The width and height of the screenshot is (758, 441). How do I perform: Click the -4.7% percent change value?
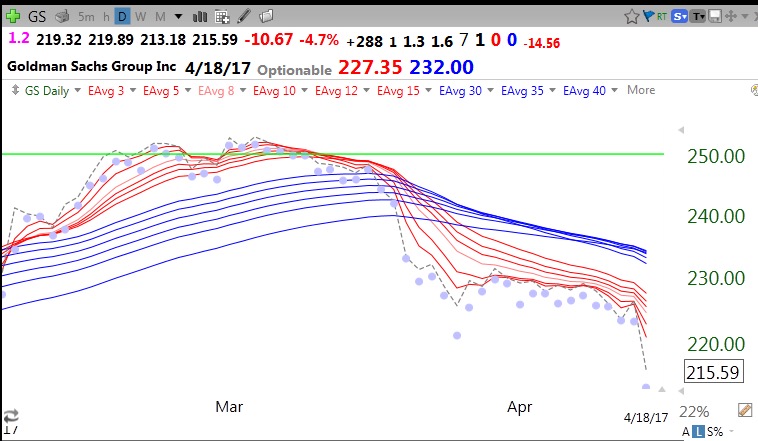tap(319, 39)
